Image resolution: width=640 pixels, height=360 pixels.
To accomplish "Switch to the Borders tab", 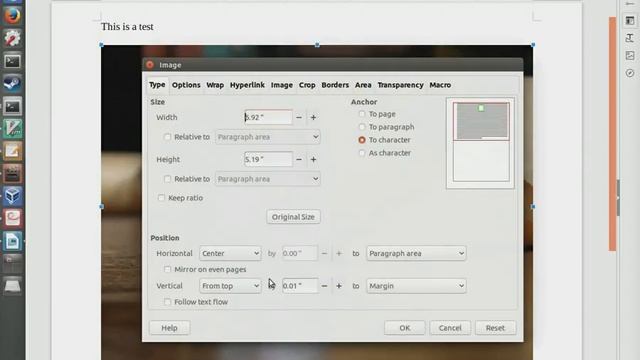I will click(x=335, y=85).
